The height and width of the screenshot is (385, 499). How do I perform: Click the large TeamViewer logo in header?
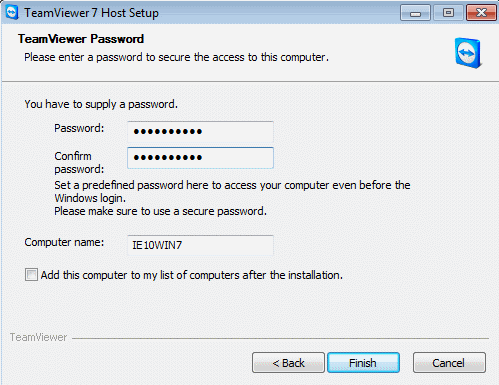pos(468,53)
